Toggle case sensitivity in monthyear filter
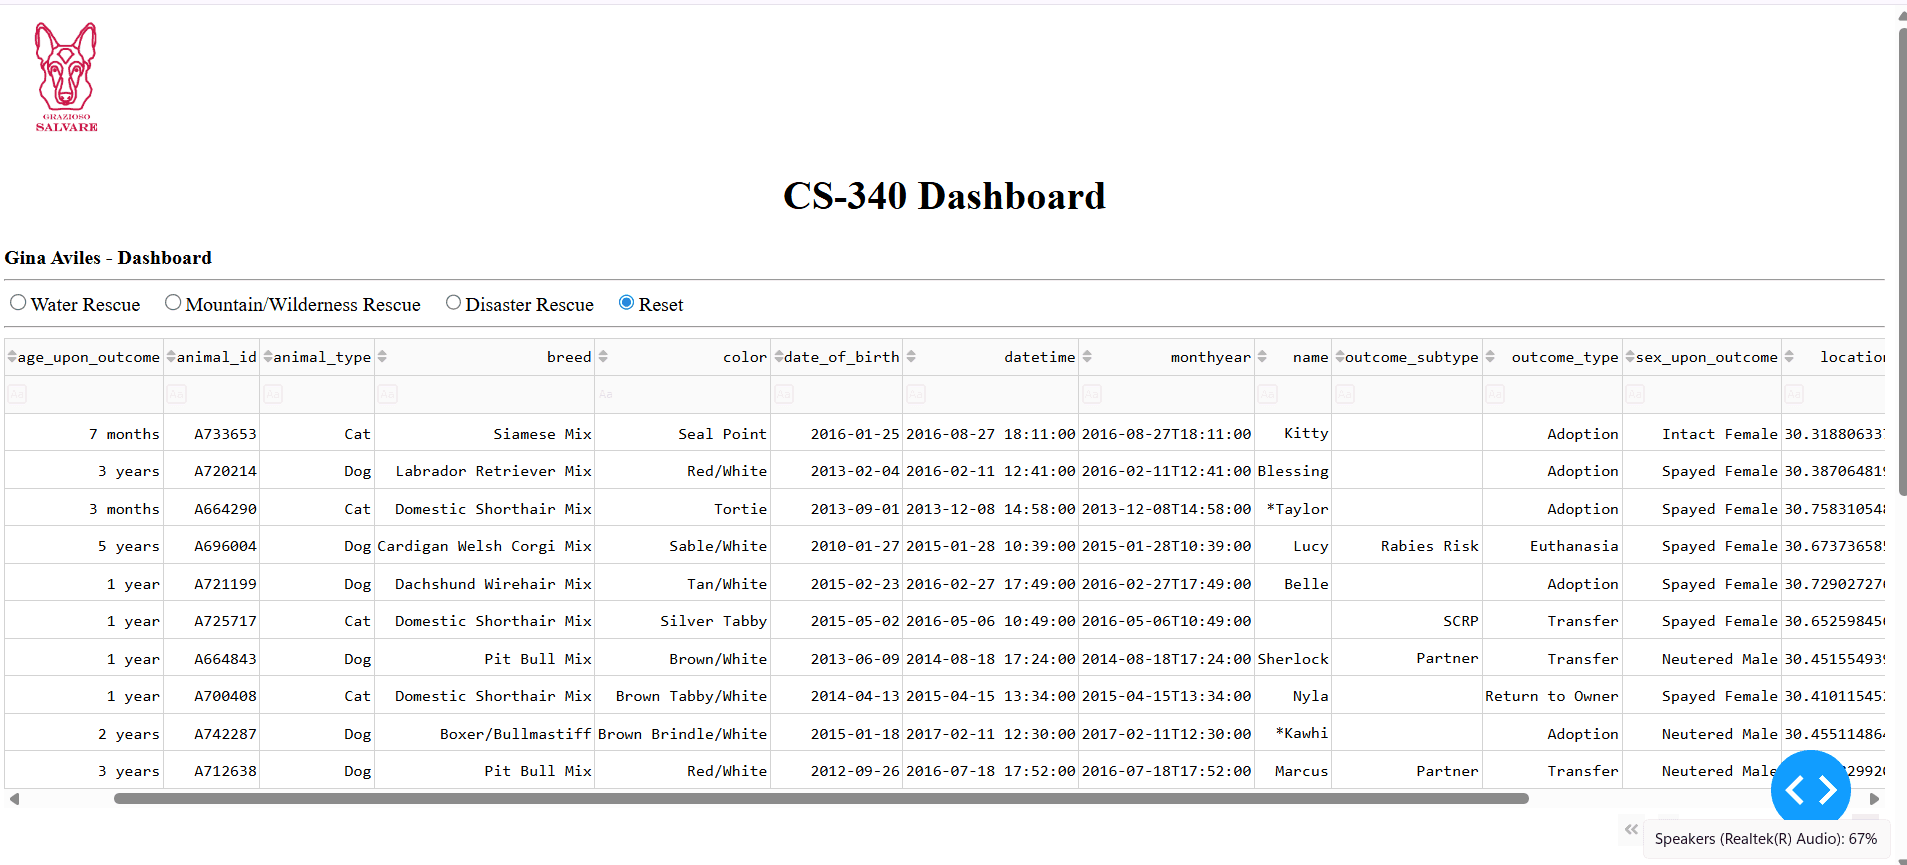Viewport: 1907px width, 865px height. (x=1092, y=395)
